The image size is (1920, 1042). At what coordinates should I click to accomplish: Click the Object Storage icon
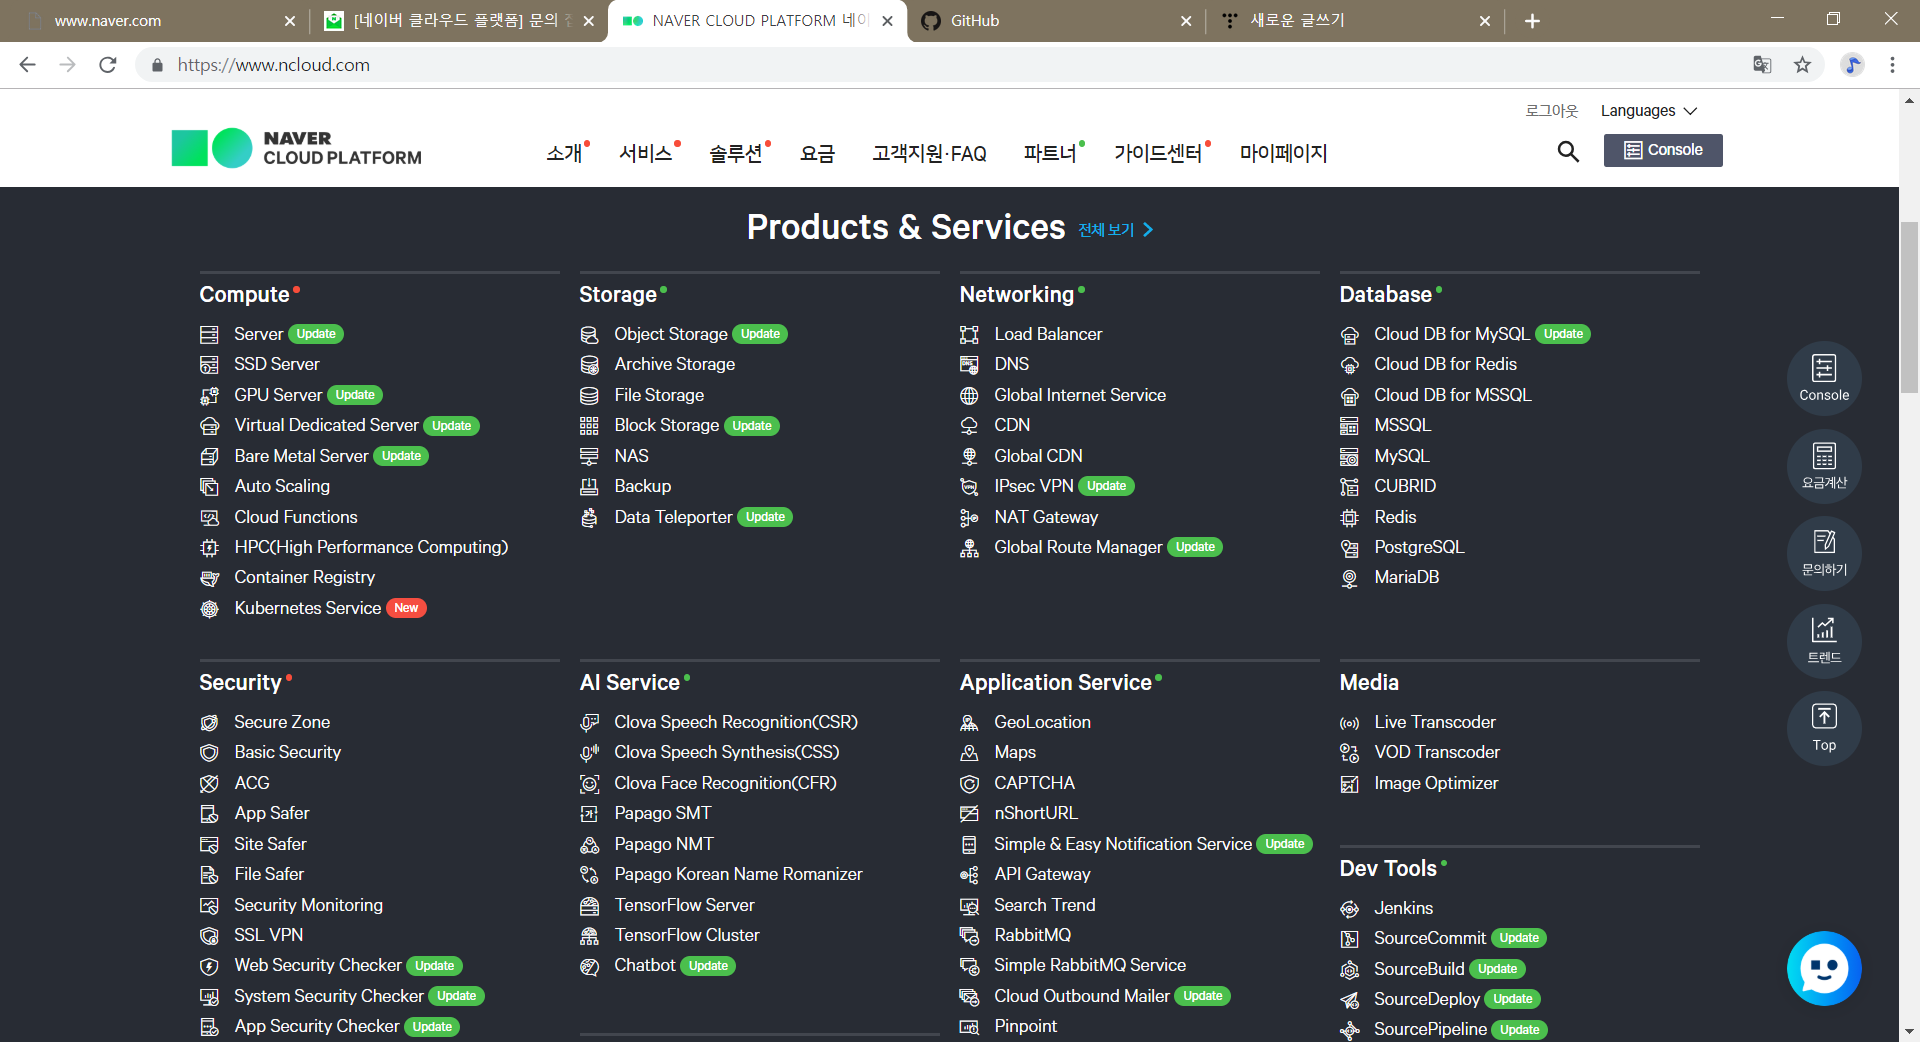(x=589, y=334)
